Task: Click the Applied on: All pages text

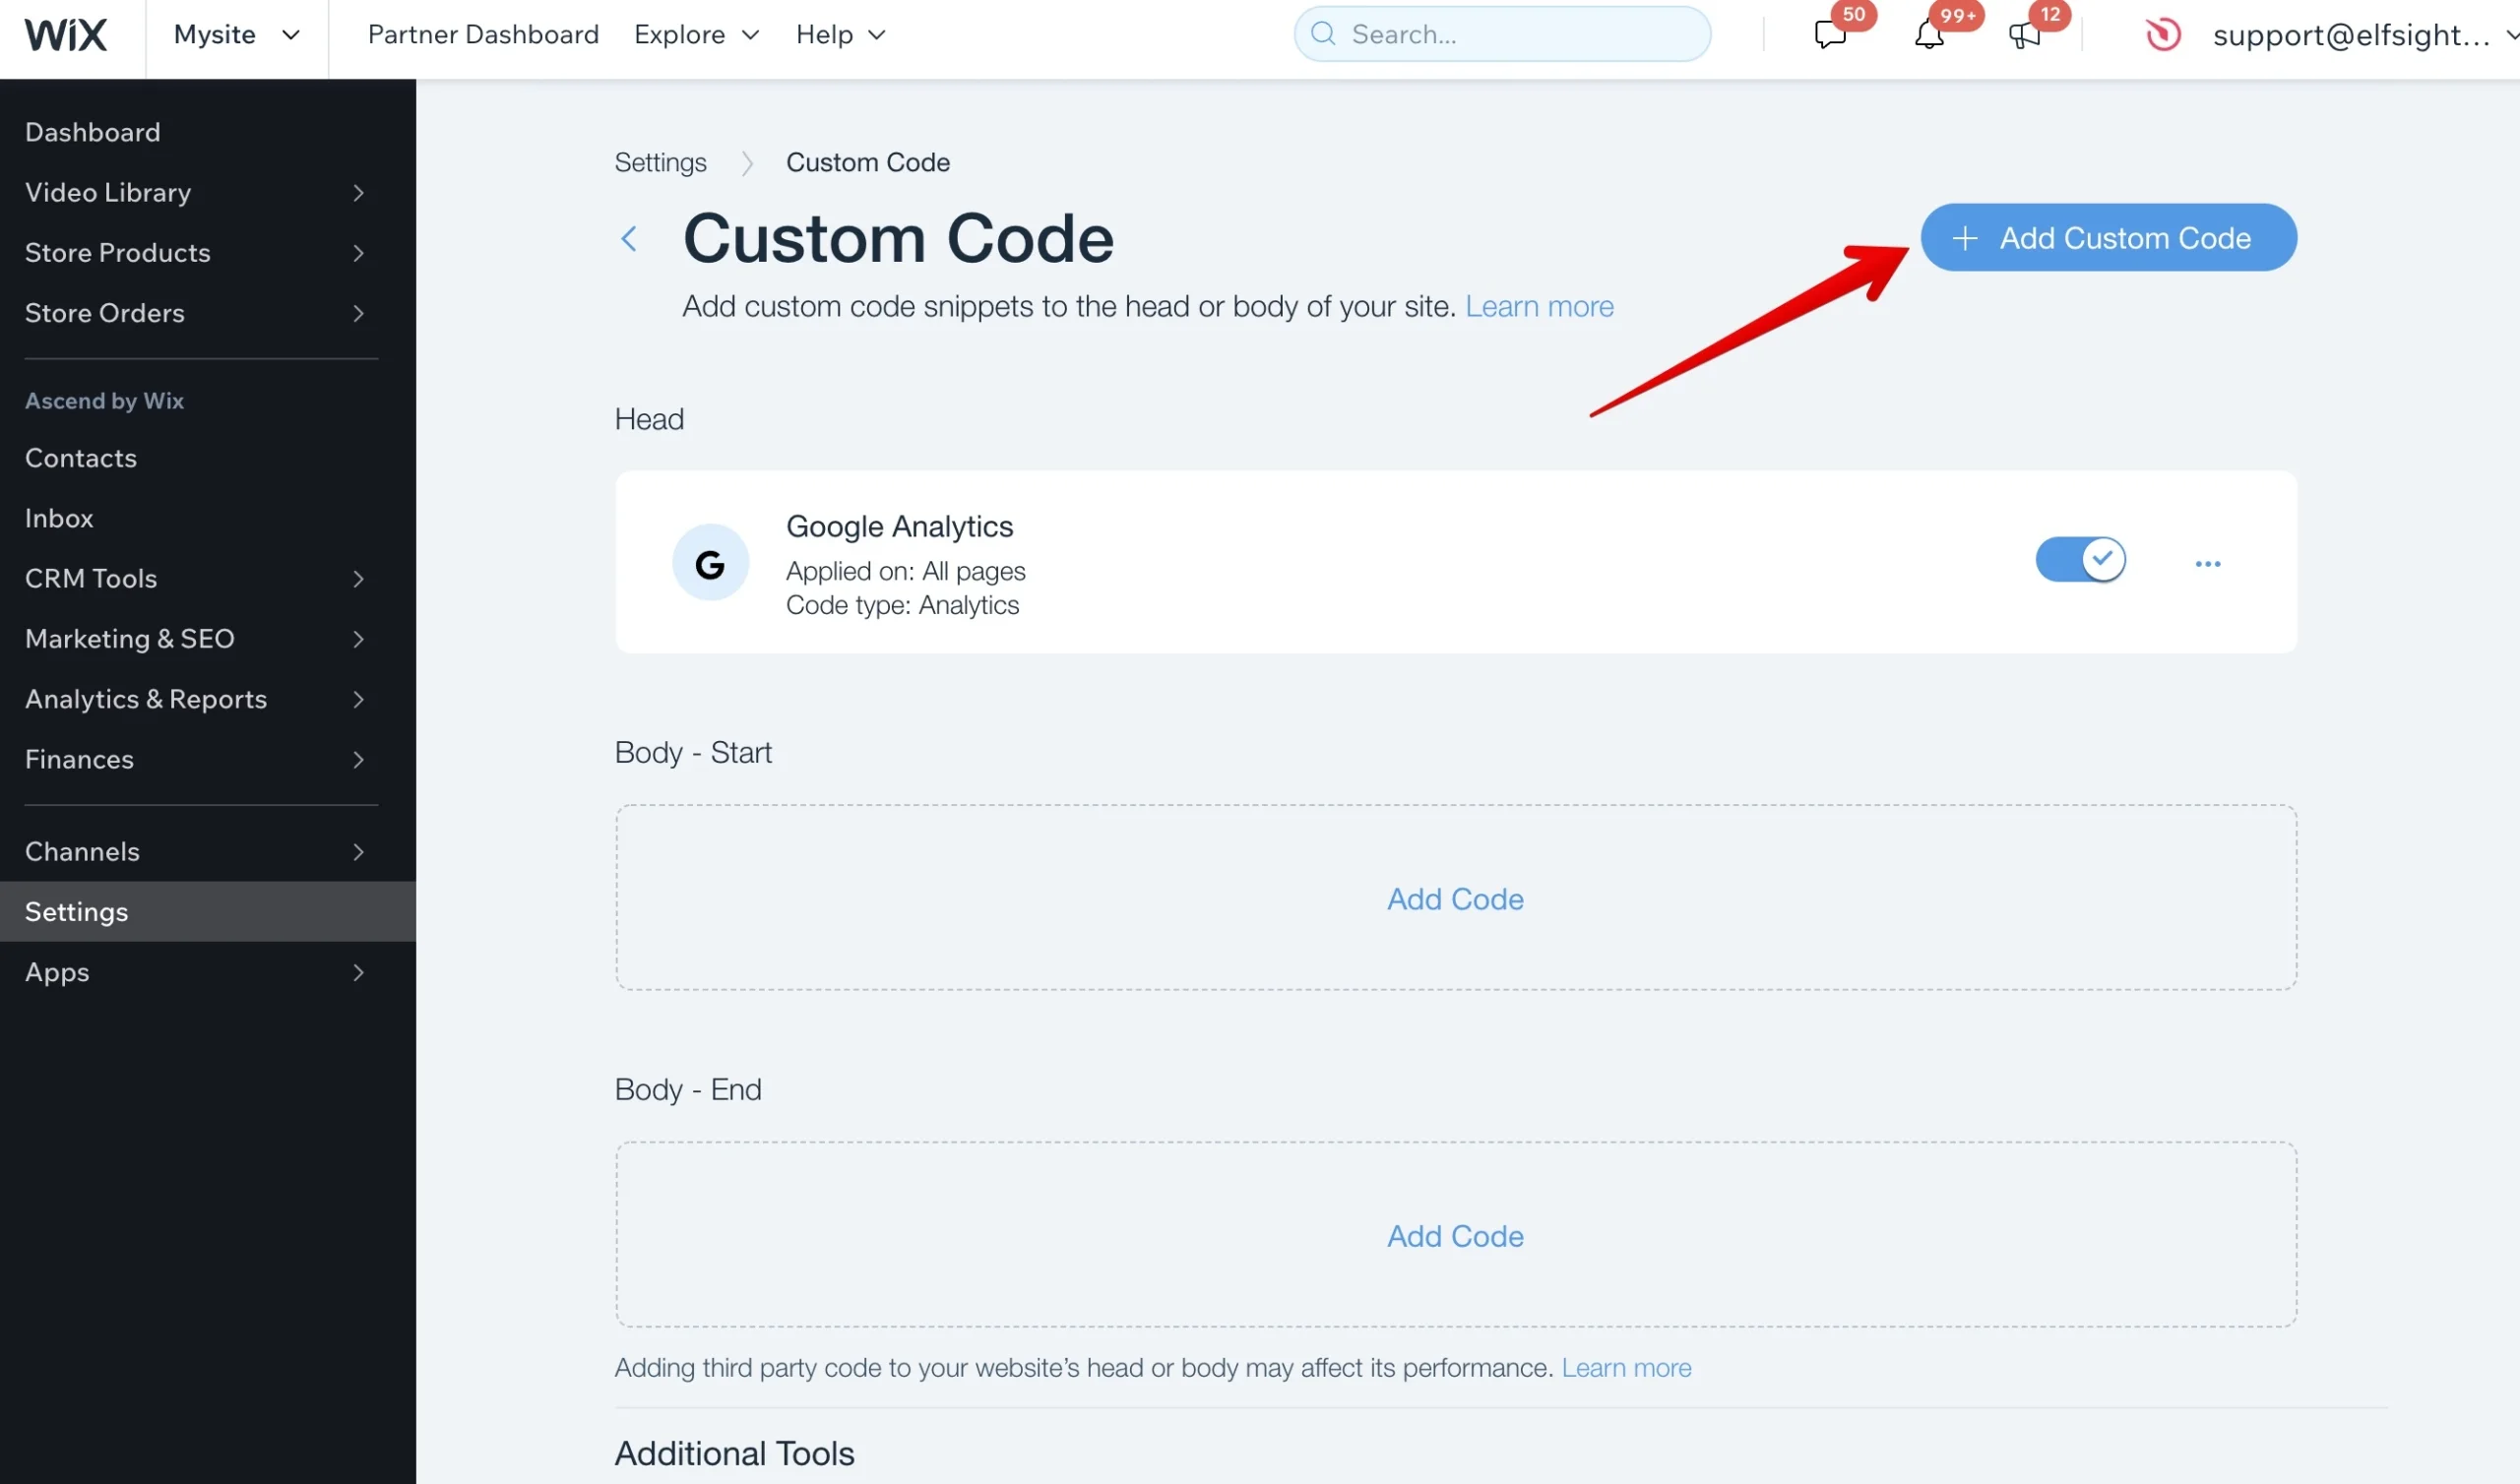Action: 905,571
